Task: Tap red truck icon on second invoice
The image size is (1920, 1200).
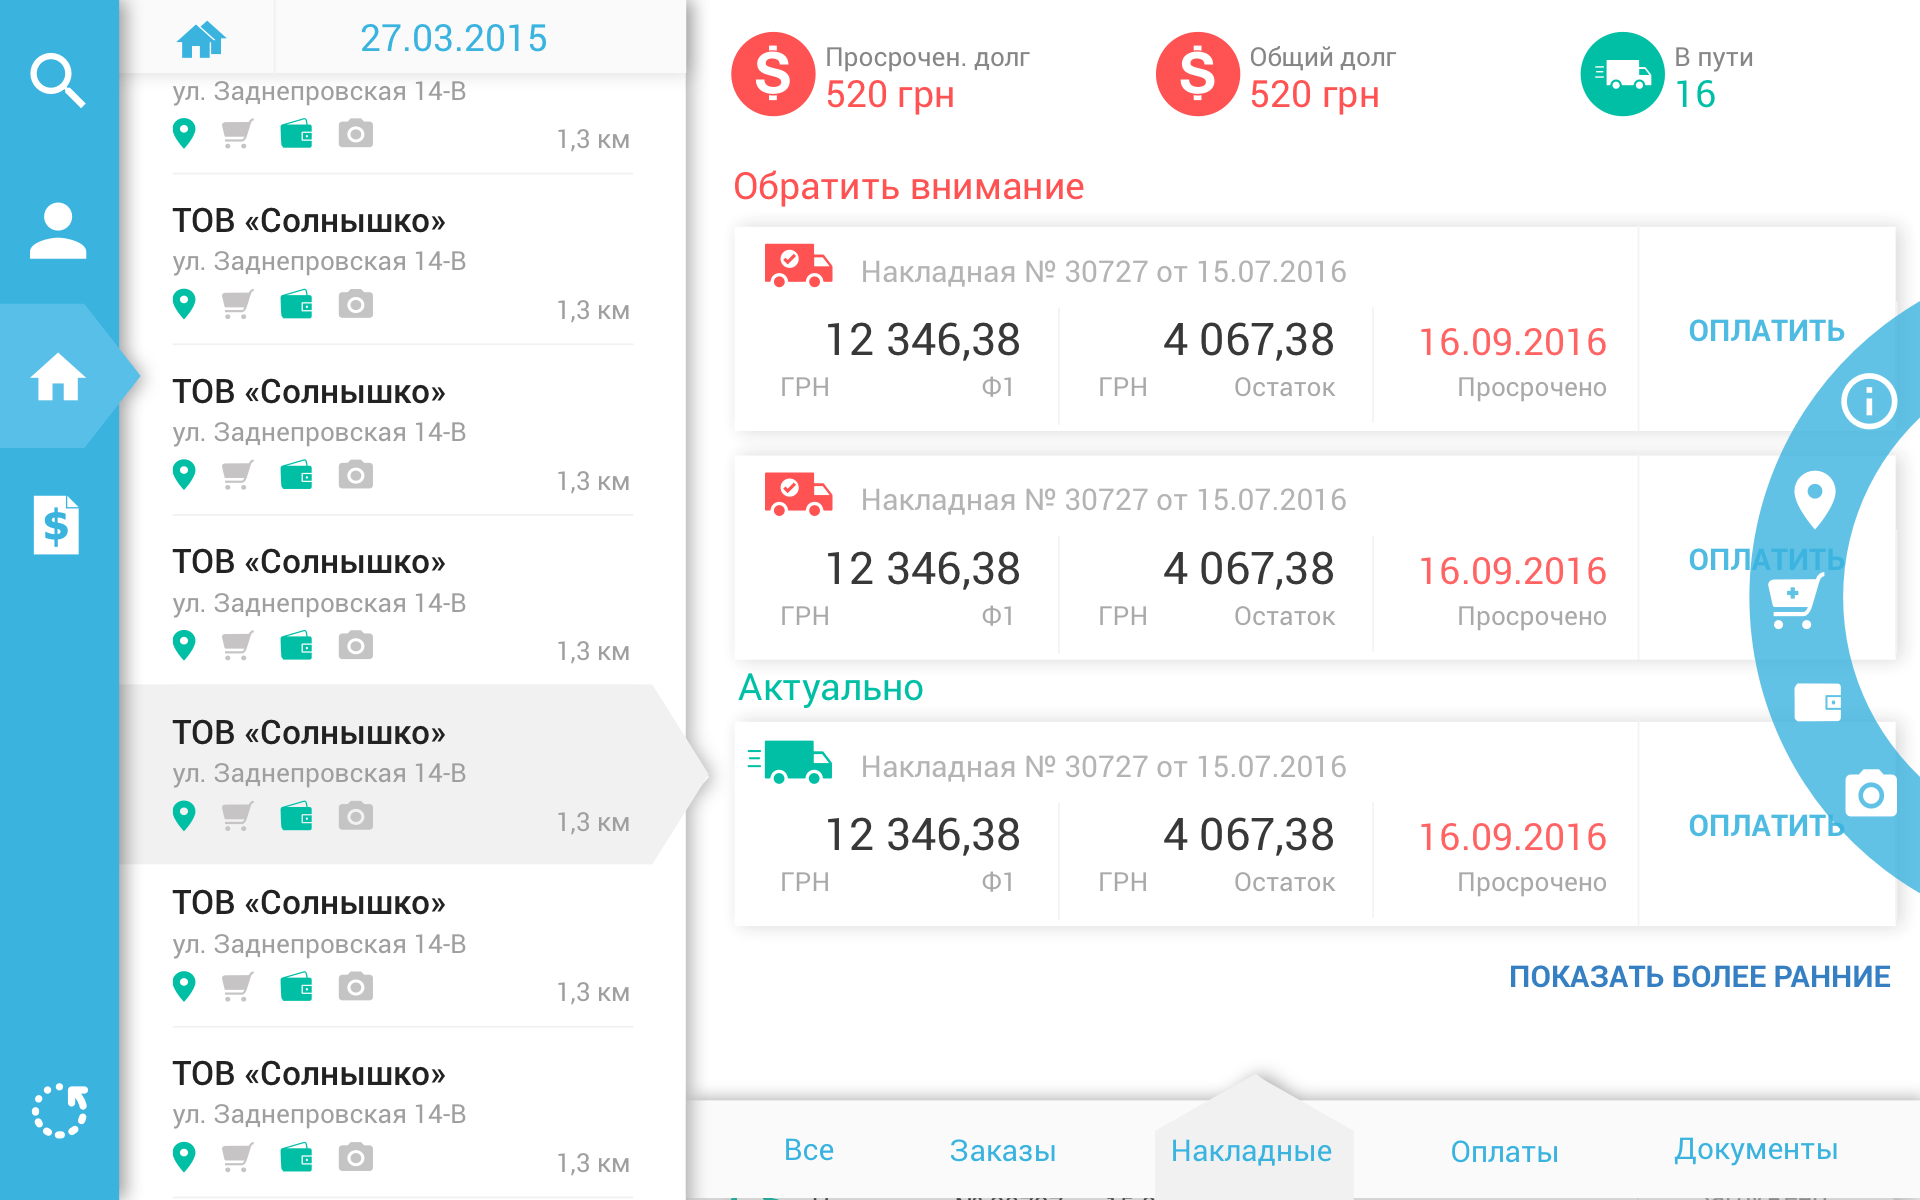Action: click(798, 493)
